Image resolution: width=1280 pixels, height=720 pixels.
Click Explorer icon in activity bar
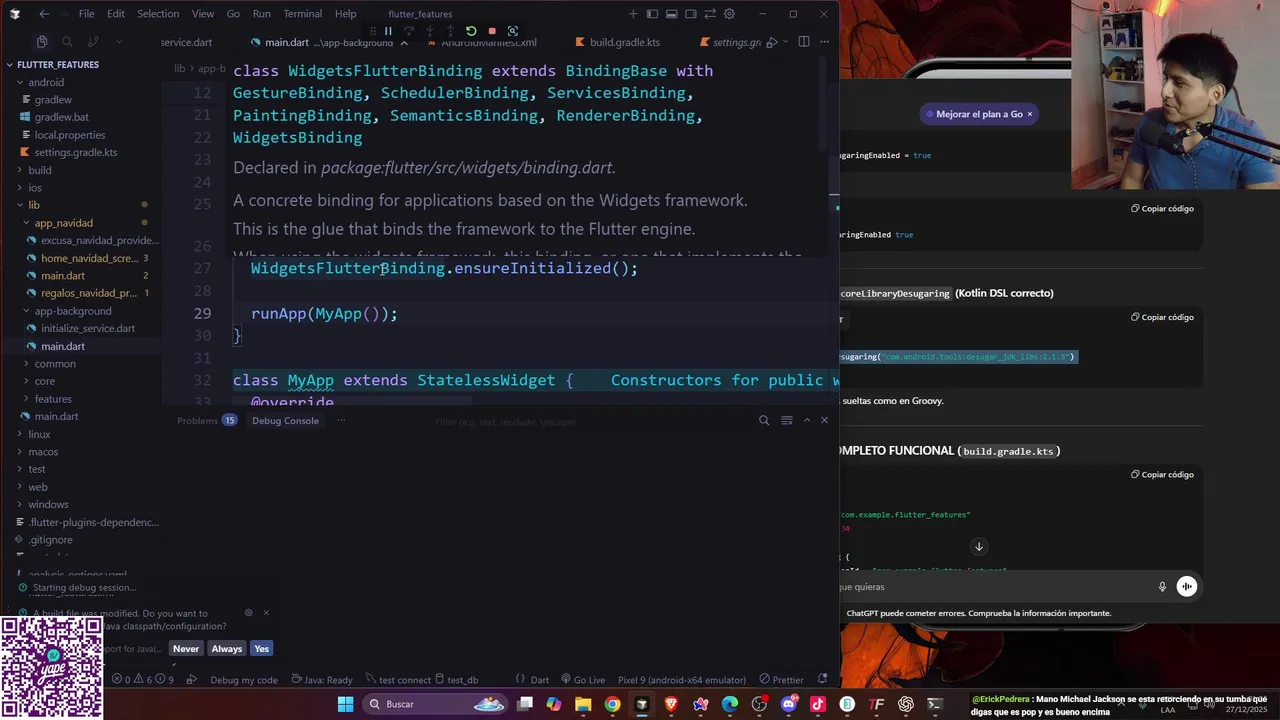pos(42,42)
